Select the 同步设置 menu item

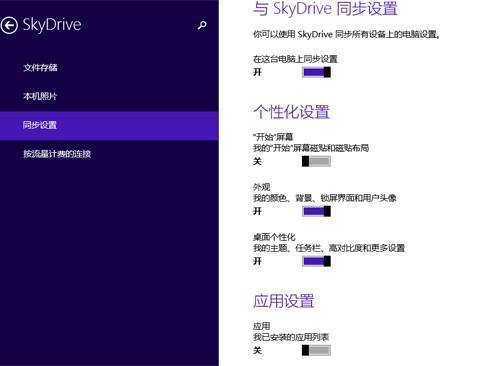pyautogui.click(x=109, y=125)
